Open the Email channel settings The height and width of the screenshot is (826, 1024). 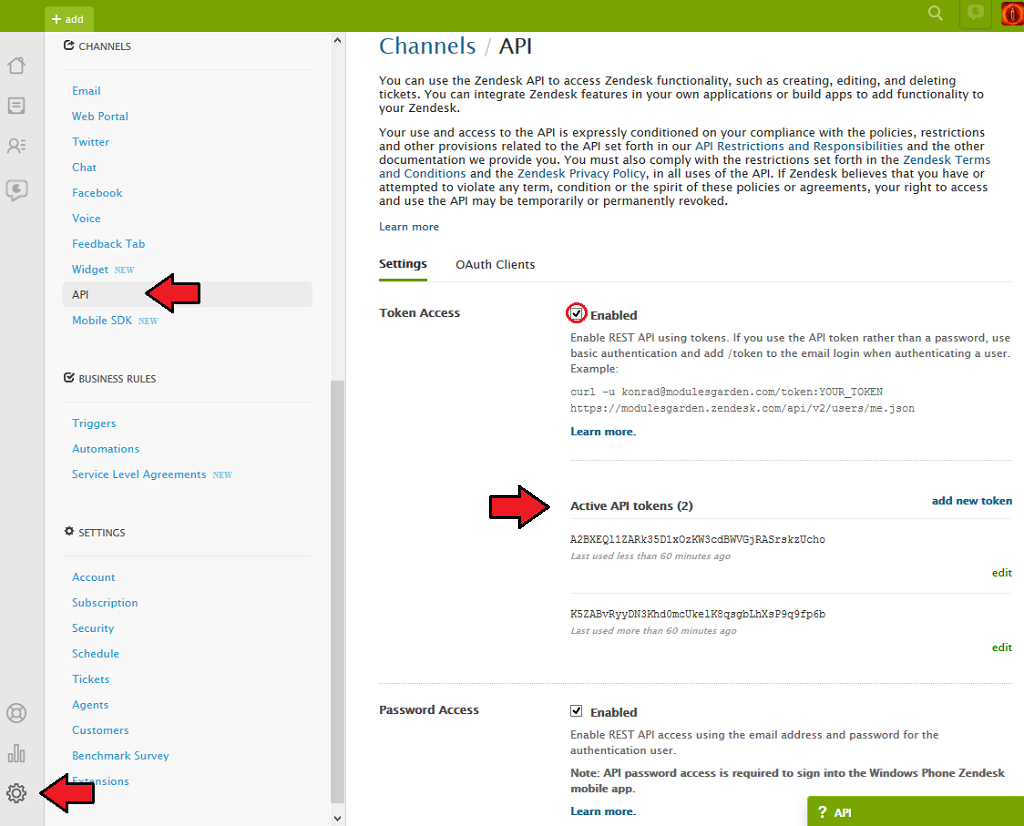click(86, 91)
